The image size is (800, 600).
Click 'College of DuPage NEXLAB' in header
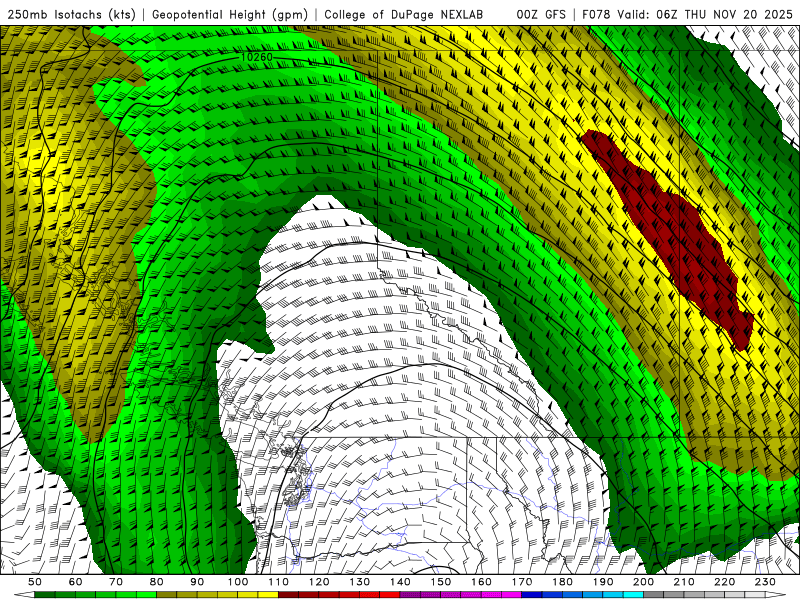coord(403,15)
